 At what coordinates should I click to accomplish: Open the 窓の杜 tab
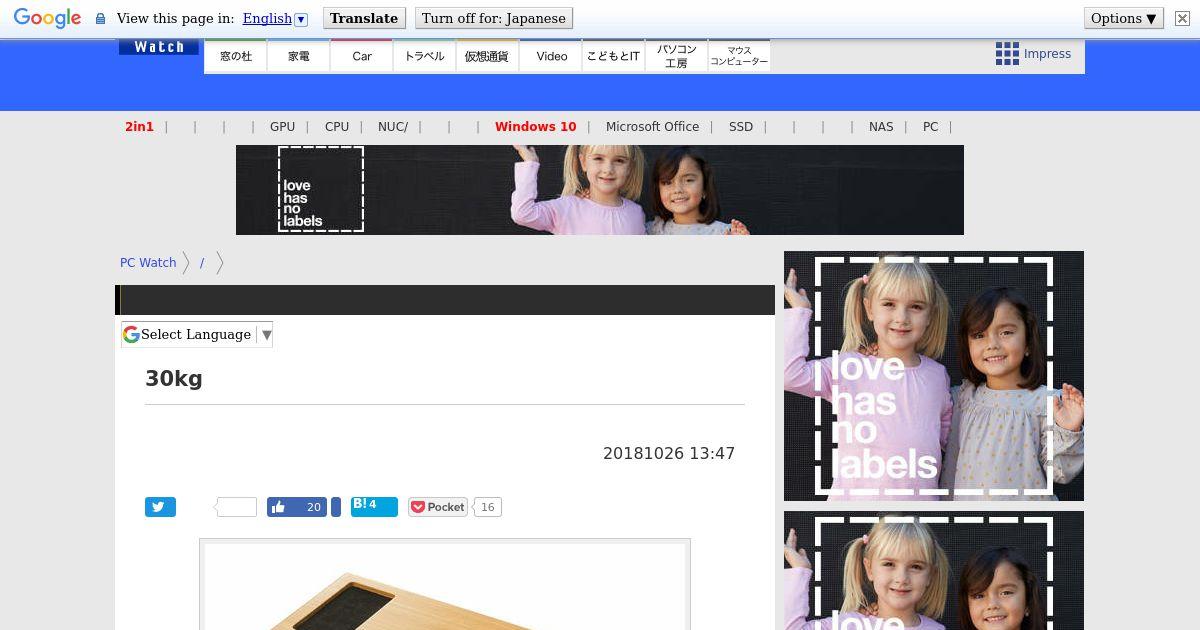click(x=236, y=56)
